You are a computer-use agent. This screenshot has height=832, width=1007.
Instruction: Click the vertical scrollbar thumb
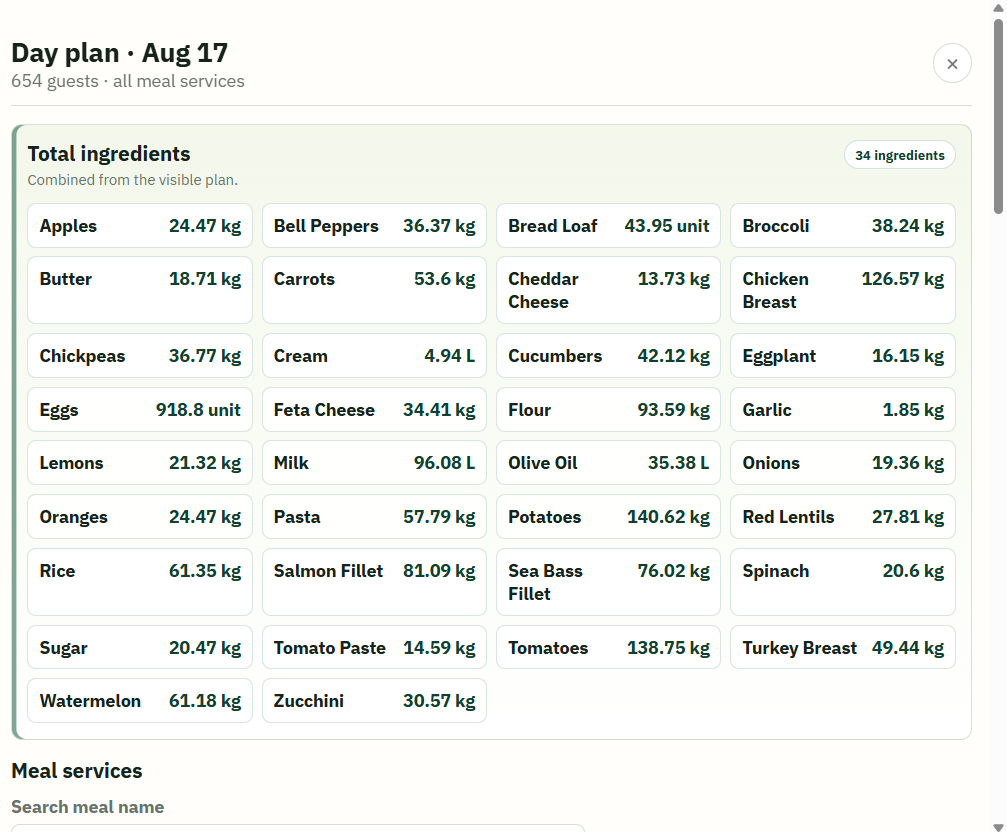[x=998, y=116]
